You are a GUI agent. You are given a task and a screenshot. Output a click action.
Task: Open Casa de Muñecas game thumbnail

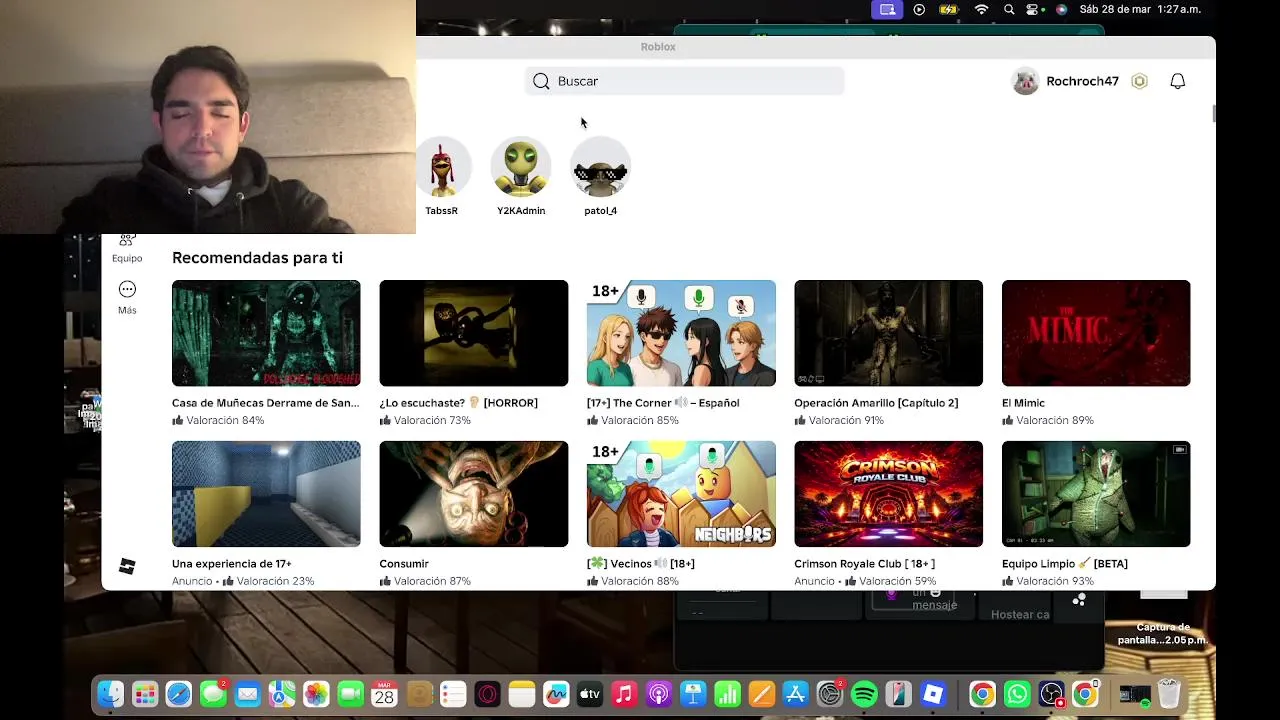(x=266, y=333)
